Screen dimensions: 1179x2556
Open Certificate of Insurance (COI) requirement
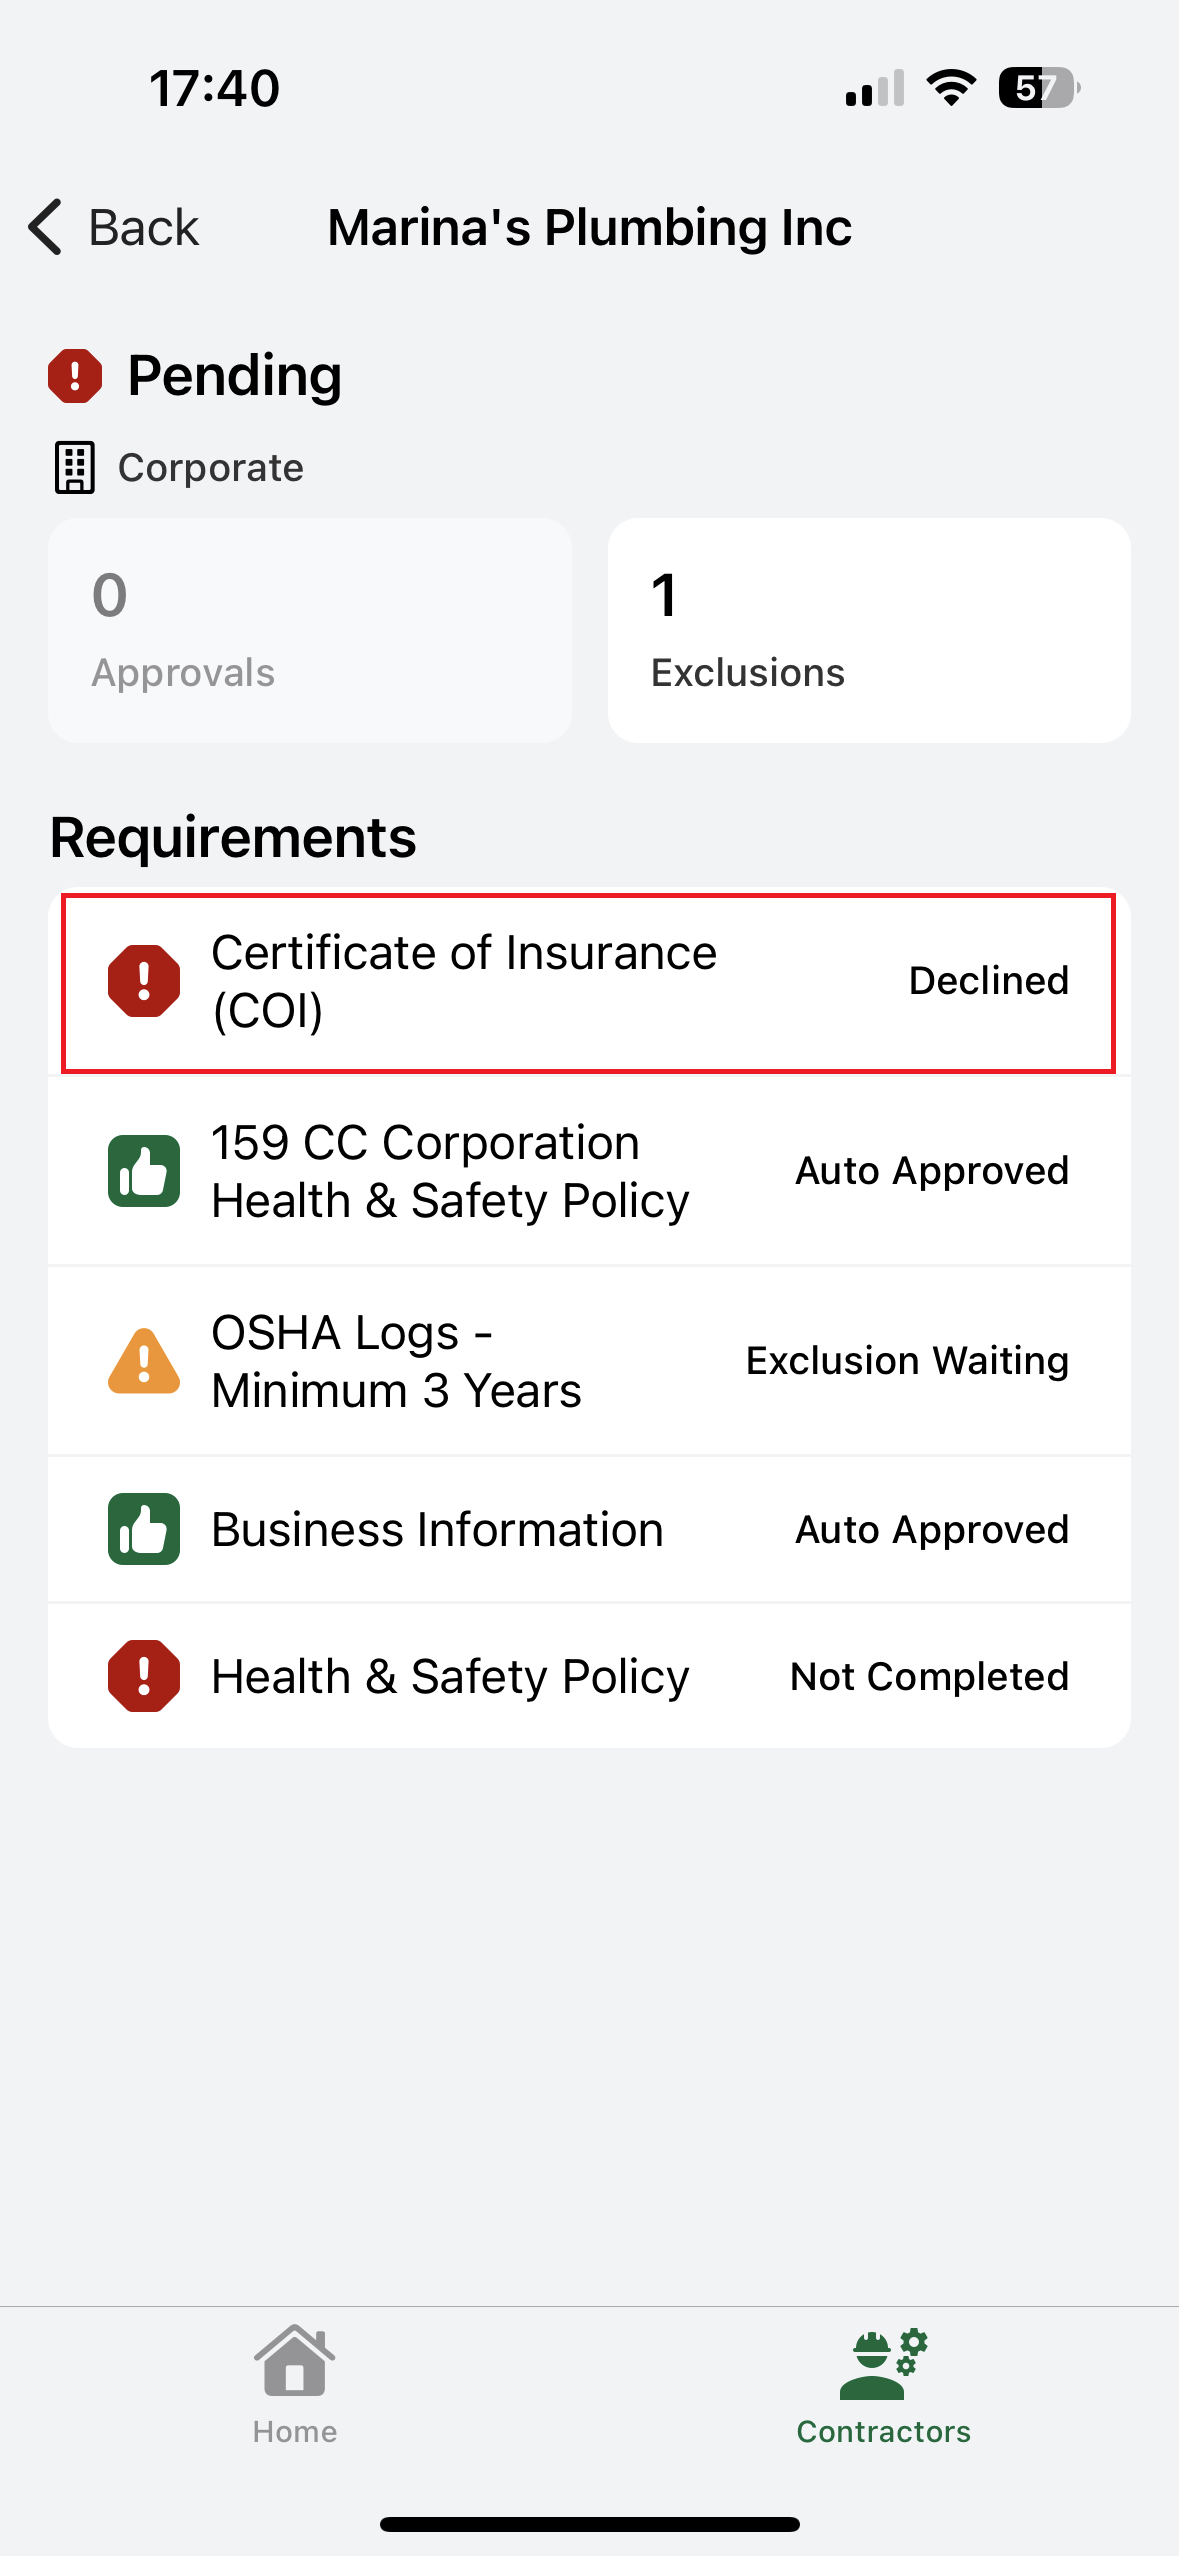pos(464,981)
